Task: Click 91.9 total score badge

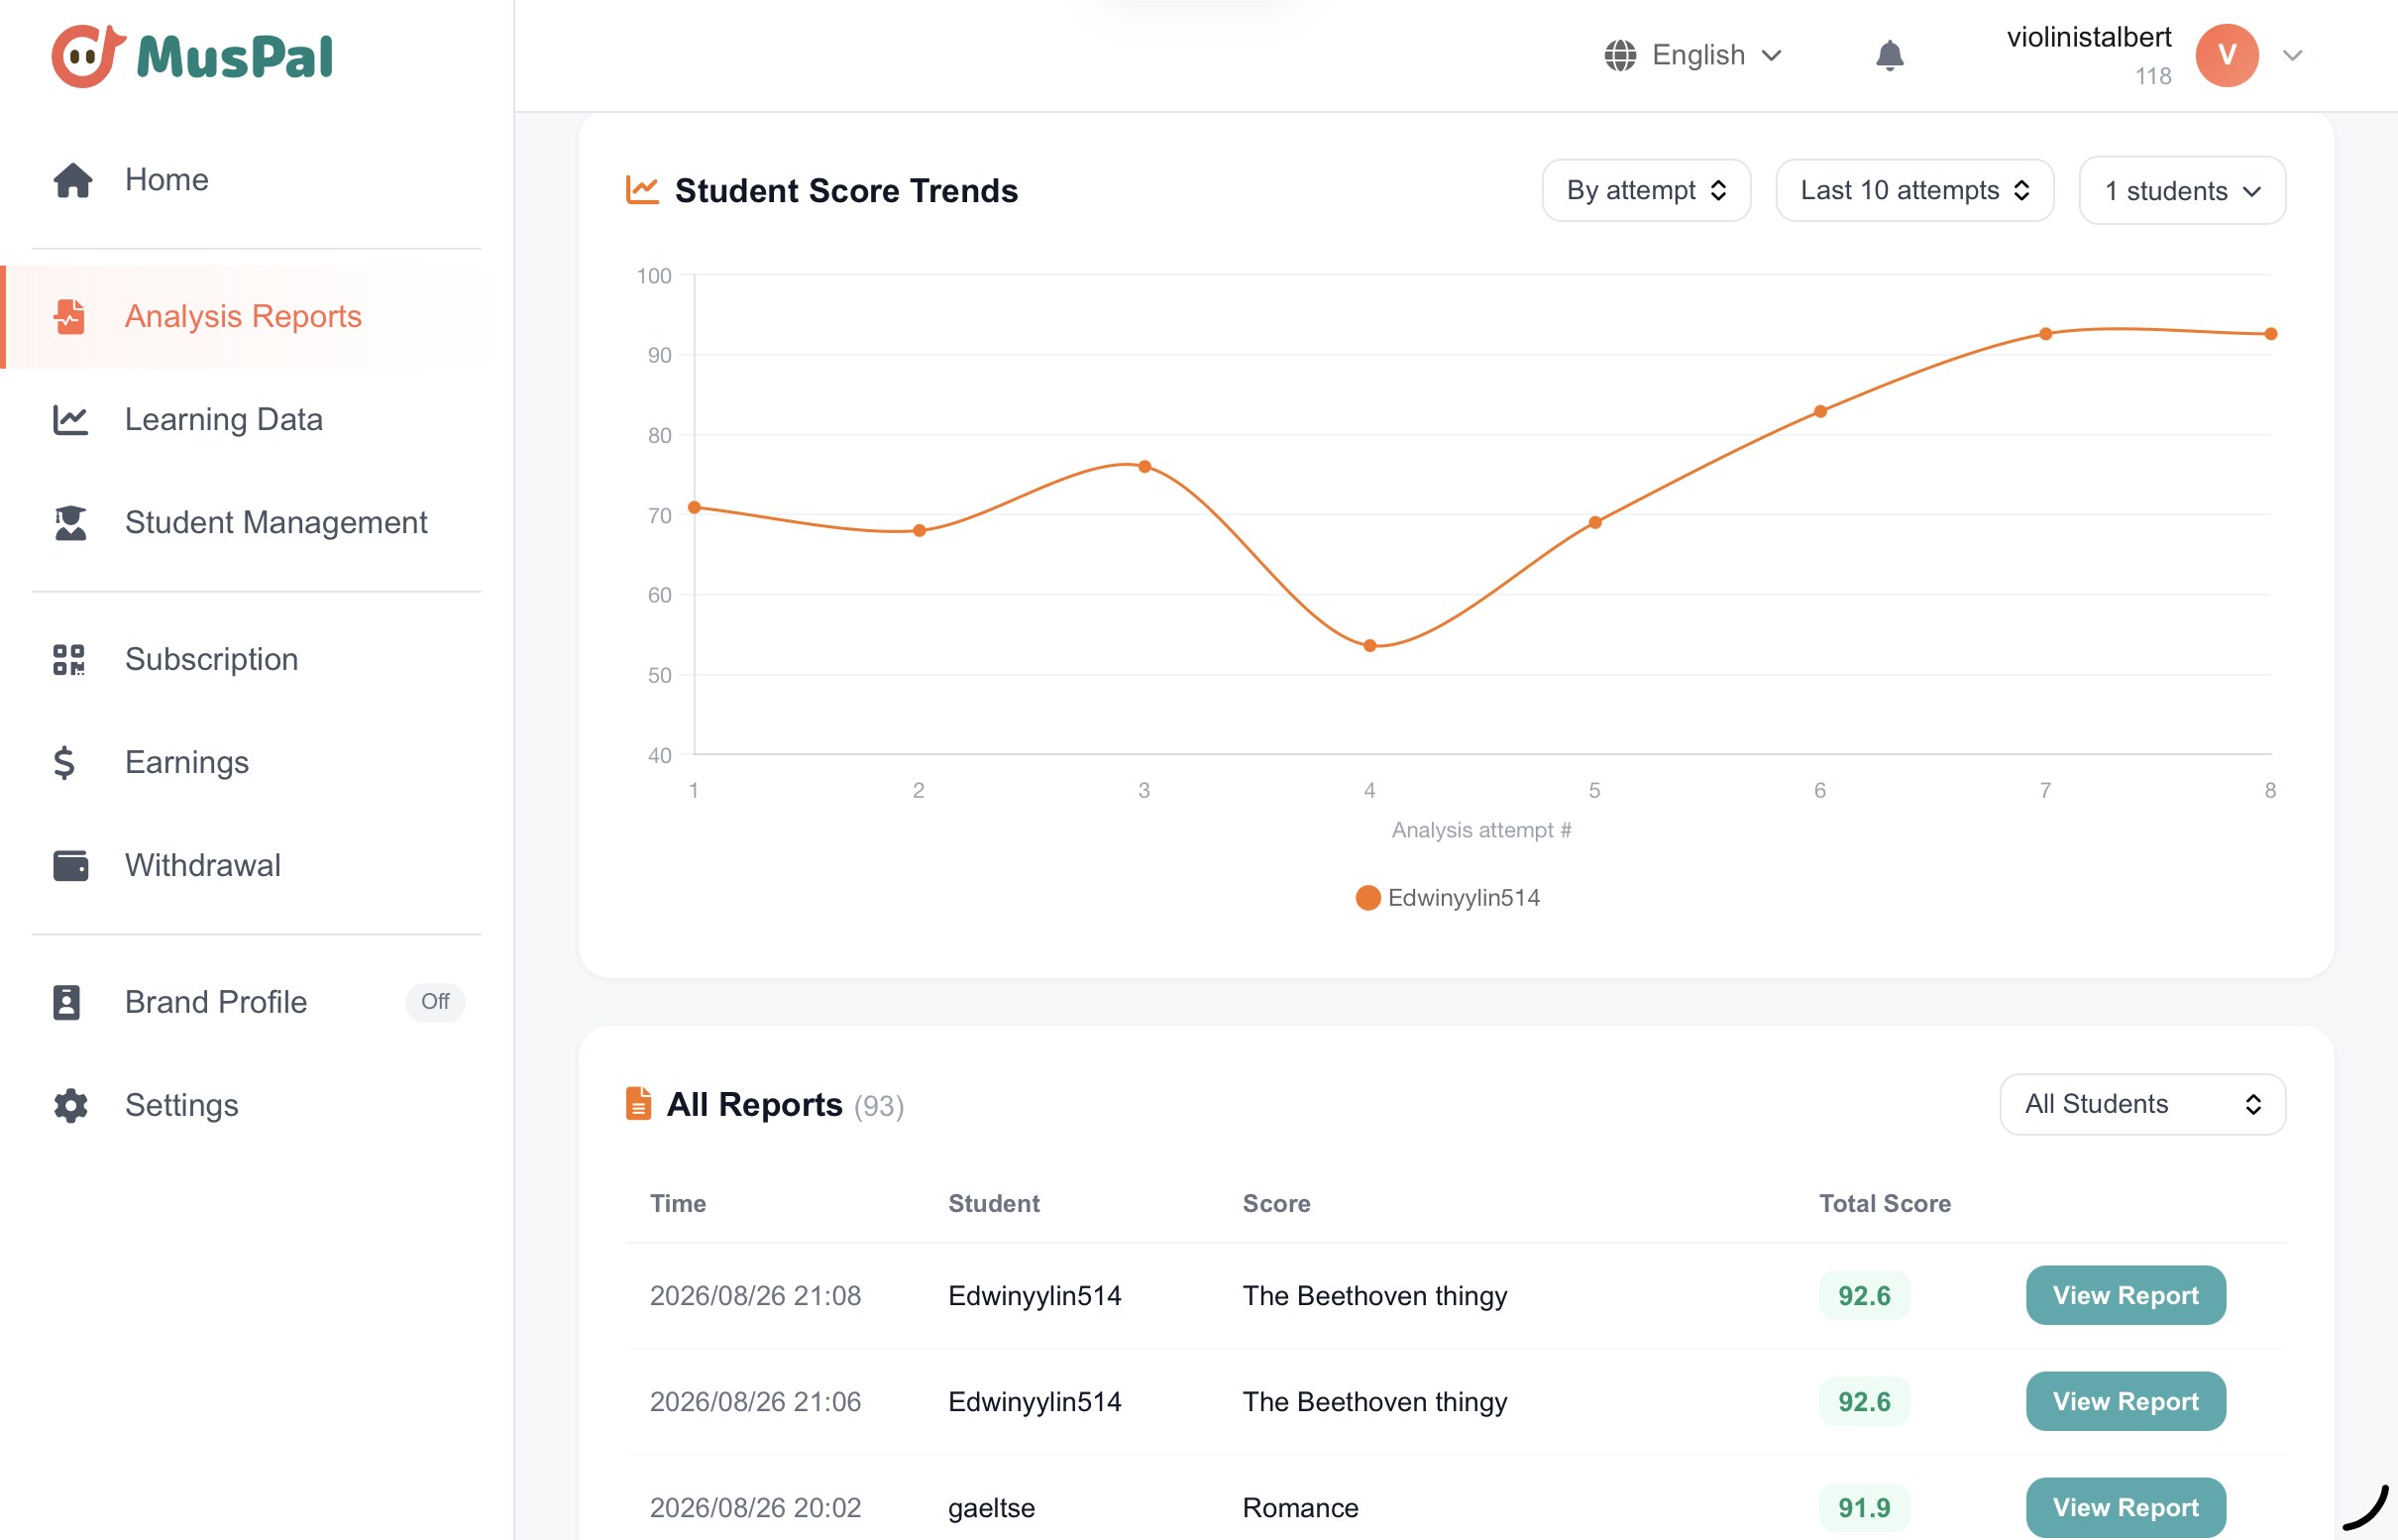Action: [x=1863, y=1507]
